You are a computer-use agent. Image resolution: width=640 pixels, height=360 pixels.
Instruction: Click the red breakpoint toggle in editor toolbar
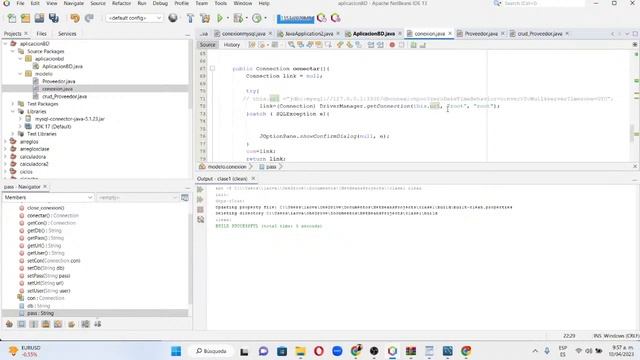click(x=392, y=45)
